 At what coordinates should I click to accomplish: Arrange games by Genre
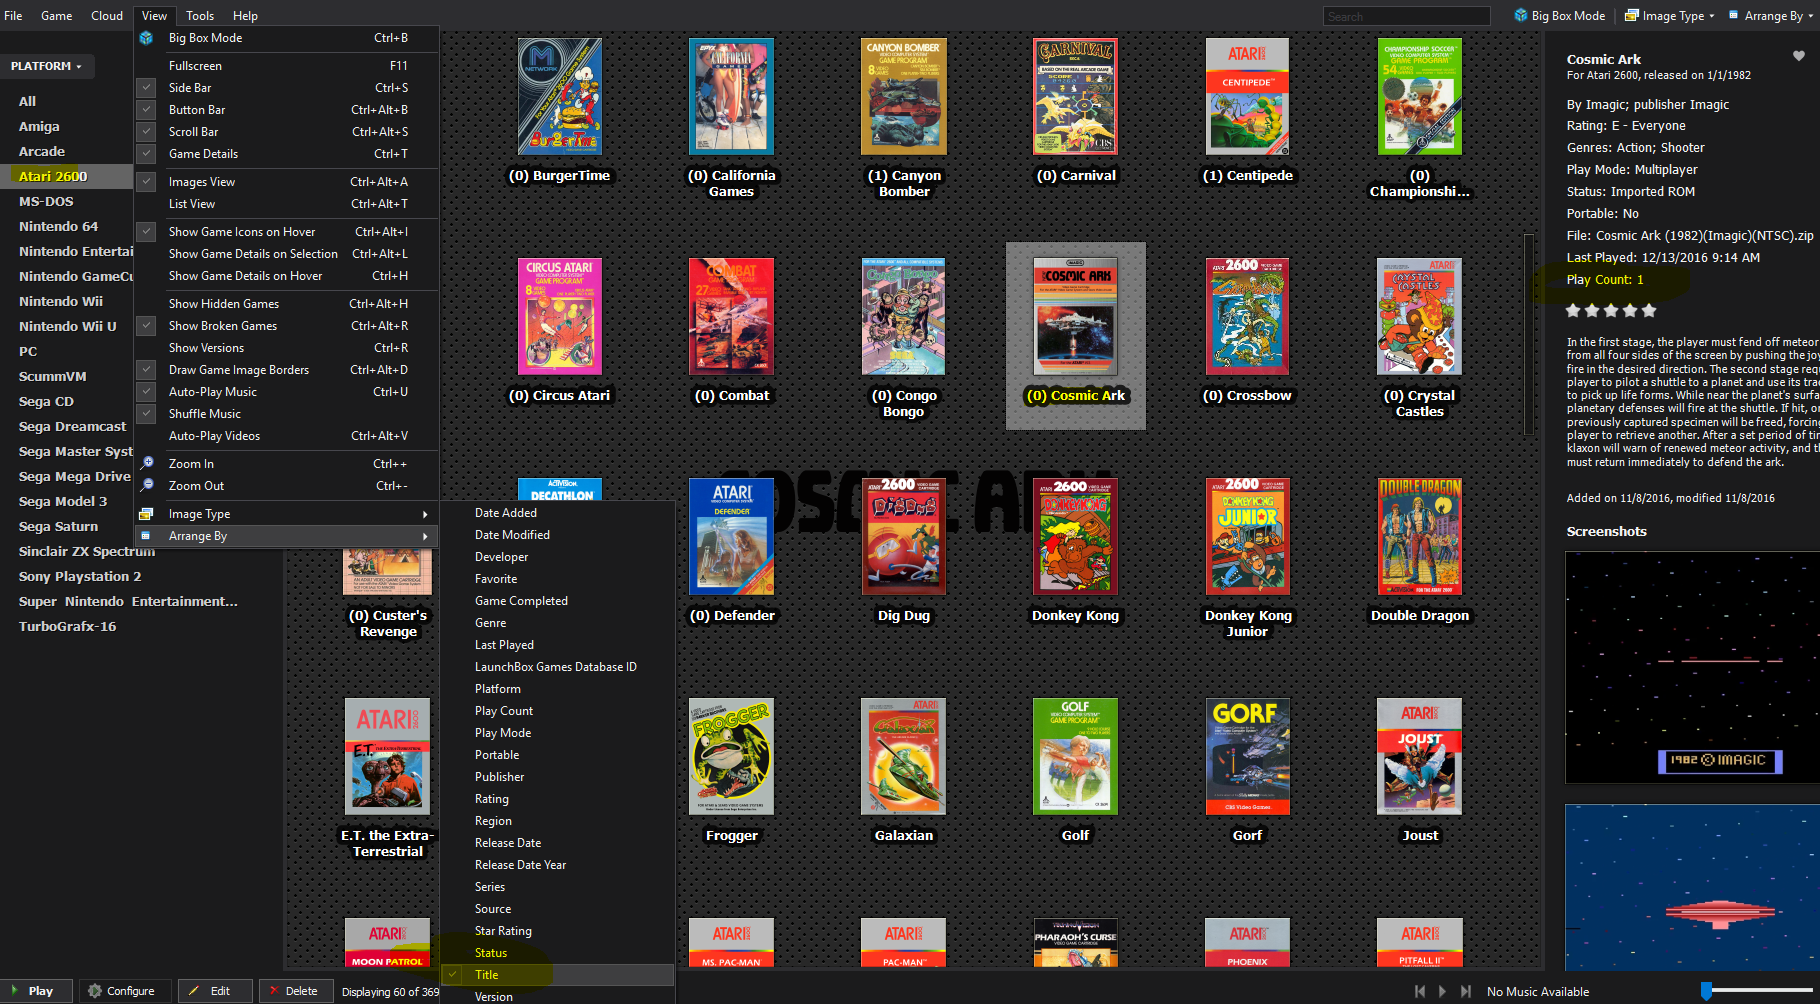tap(558, 623)
